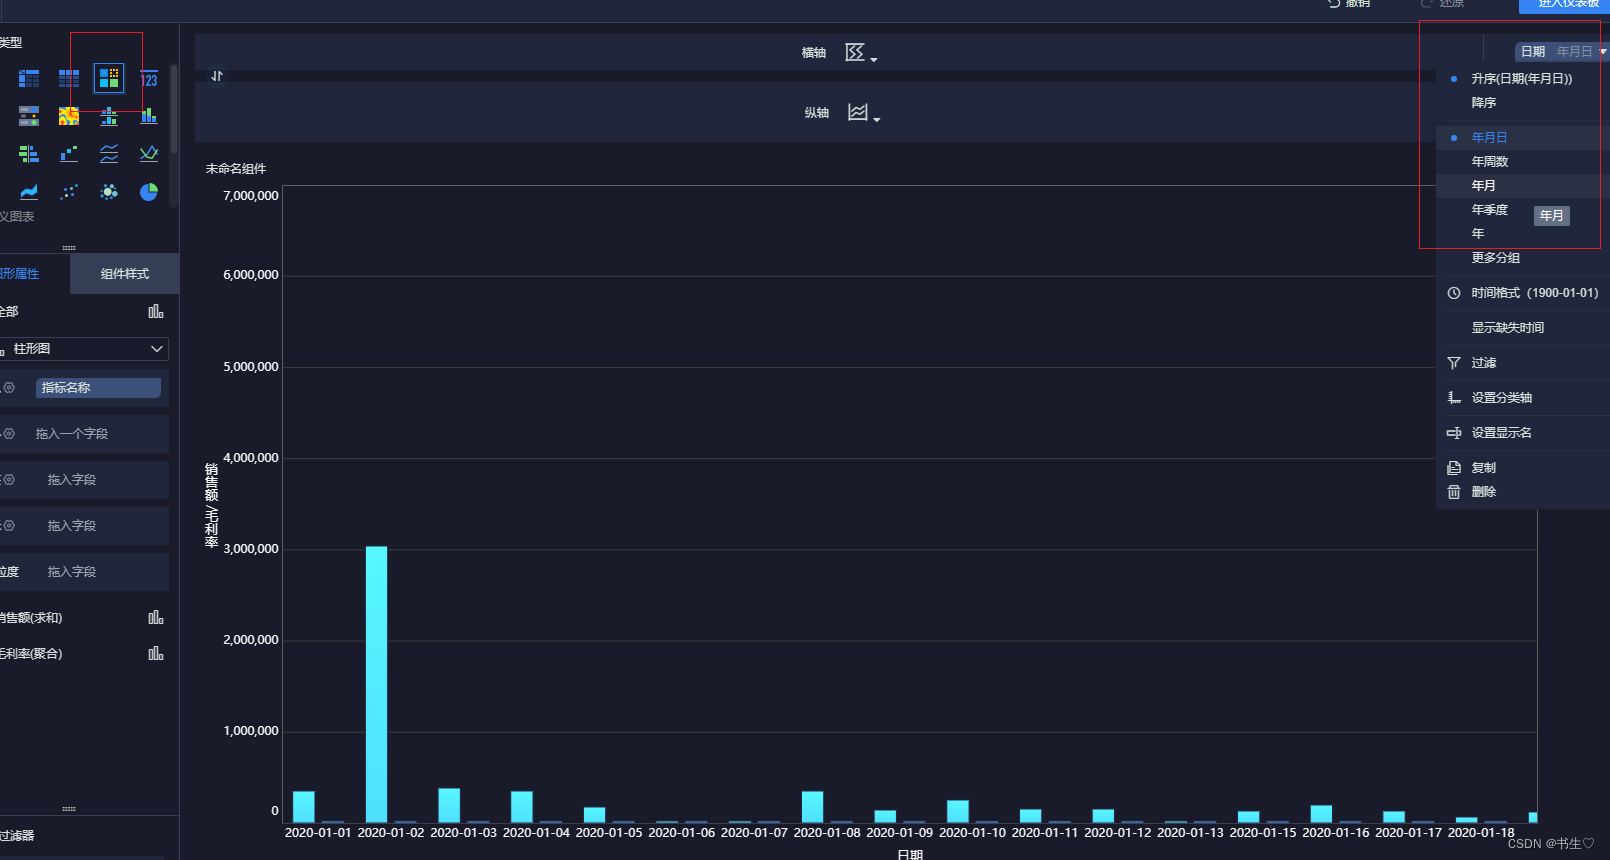Click the tall bar for 2020-01-02
The width and height of the screenshot is (1610, 860).
point(376,684)
